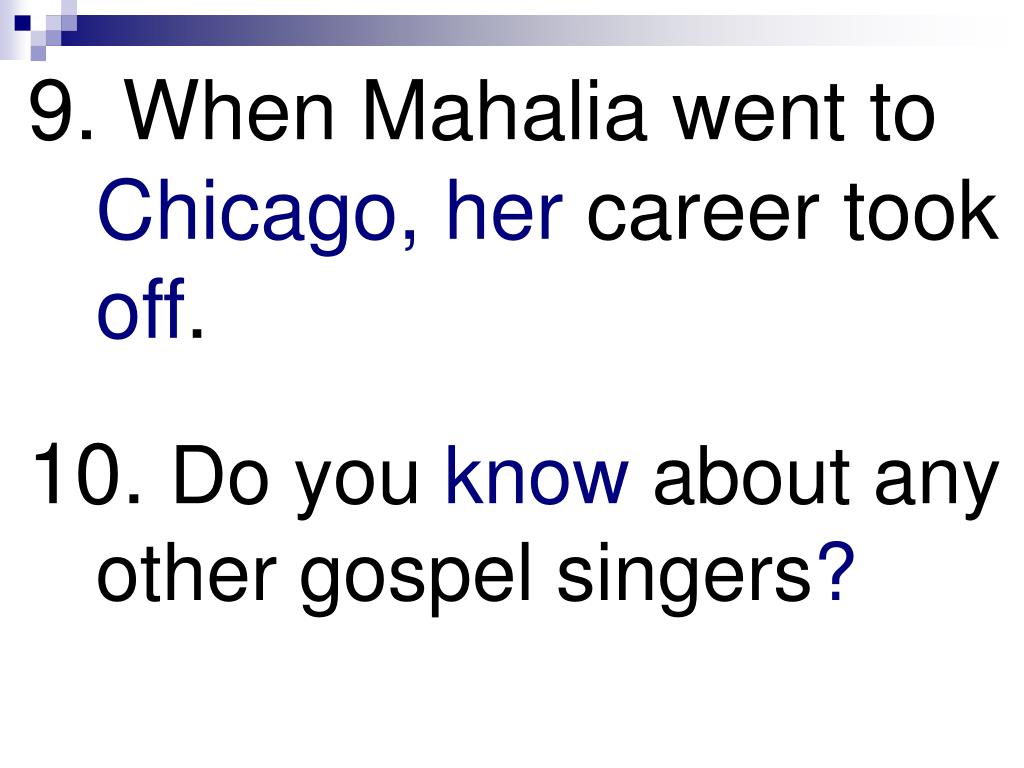This screenshot has height=768, width=1024.
Task: Click the word 'Mahalia'
Action: [505, 109]
